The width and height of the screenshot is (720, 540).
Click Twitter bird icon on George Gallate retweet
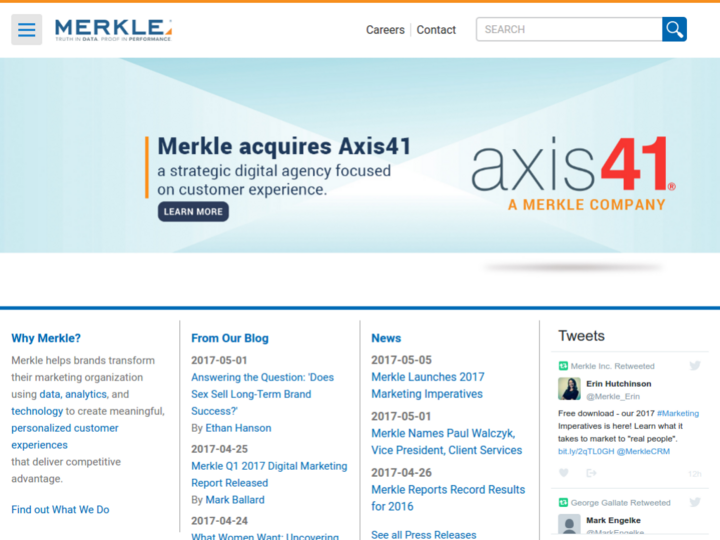point(695,502)
